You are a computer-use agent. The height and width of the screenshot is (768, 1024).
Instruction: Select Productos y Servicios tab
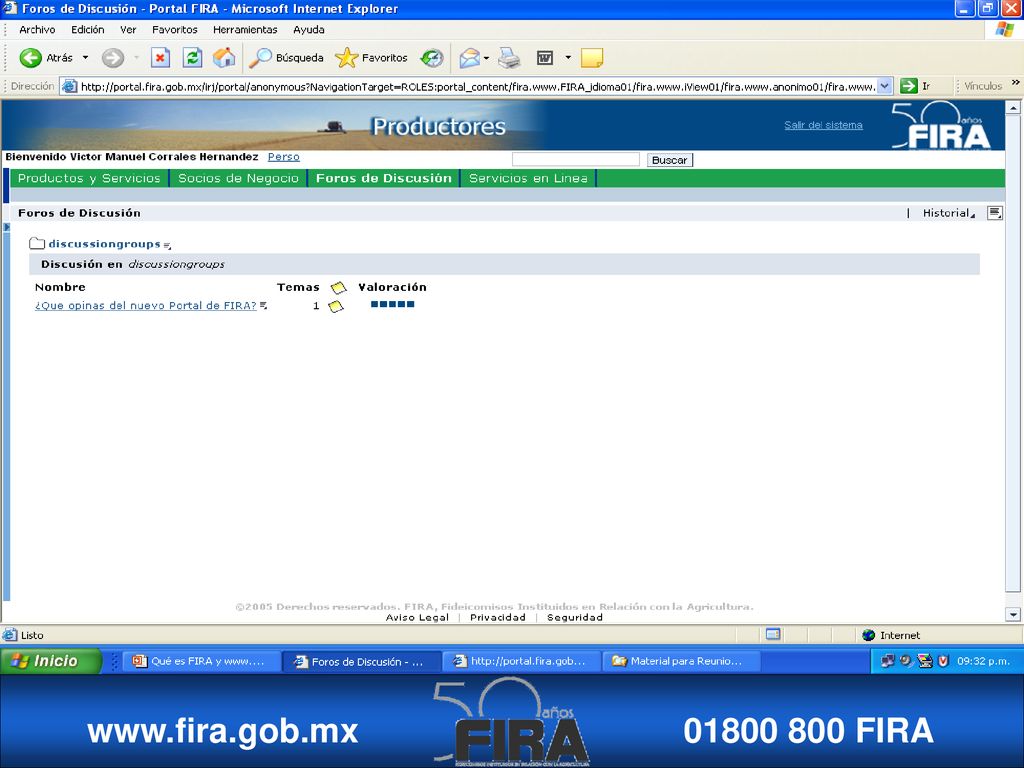(89, 178)
